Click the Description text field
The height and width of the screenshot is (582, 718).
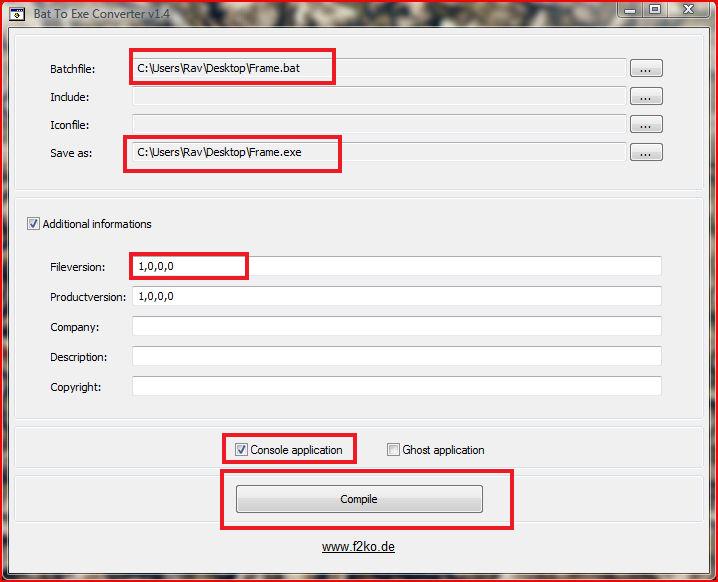point(397,356)
